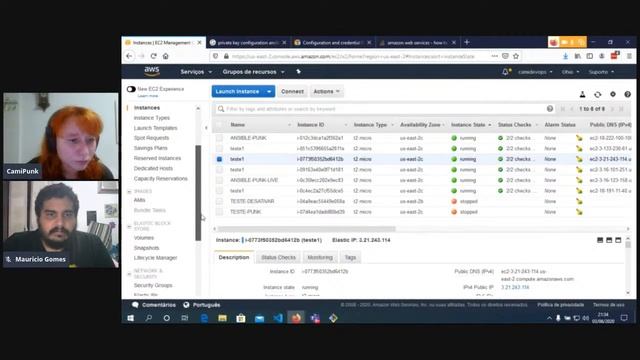Expand the Serviços menu
Screen dimensions: 640x360
click(x=196, y=72)
